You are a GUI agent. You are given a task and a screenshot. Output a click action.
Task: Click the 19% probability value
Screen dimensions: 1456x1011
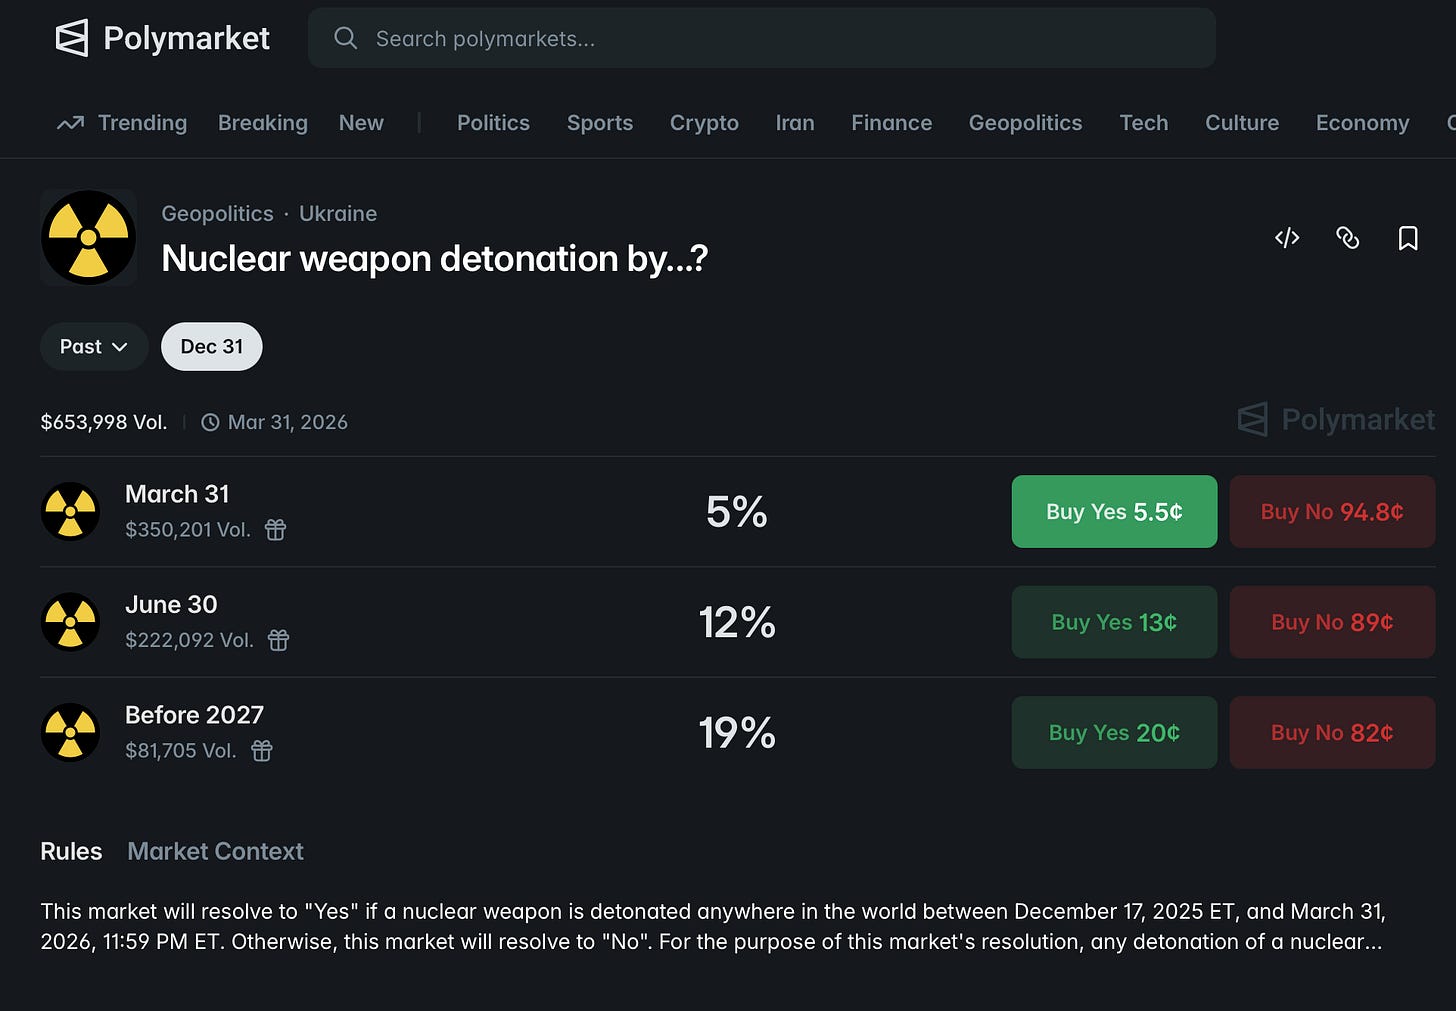tap(737, 732)
